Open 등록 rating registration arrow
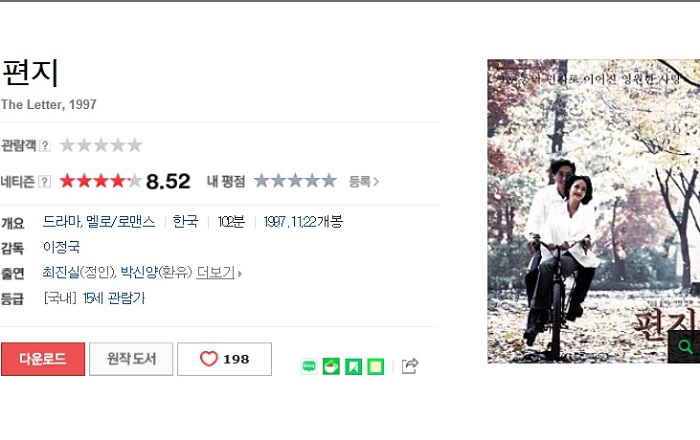The width and height of the screenshot is (700, 440). click(x=363, y=182)
